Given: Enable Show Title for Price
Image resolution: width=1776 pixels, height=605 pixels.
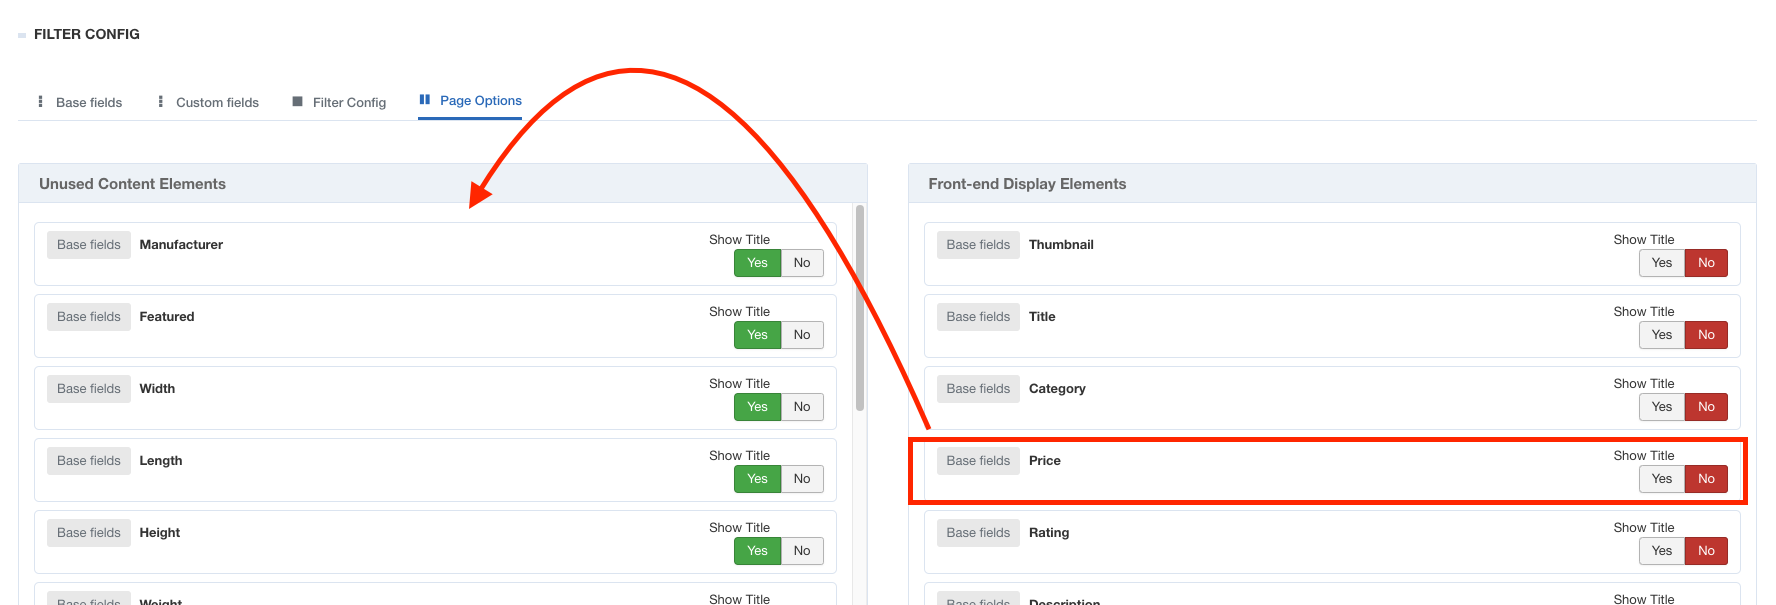Looking at the screenshot, I should [1661, 479].
